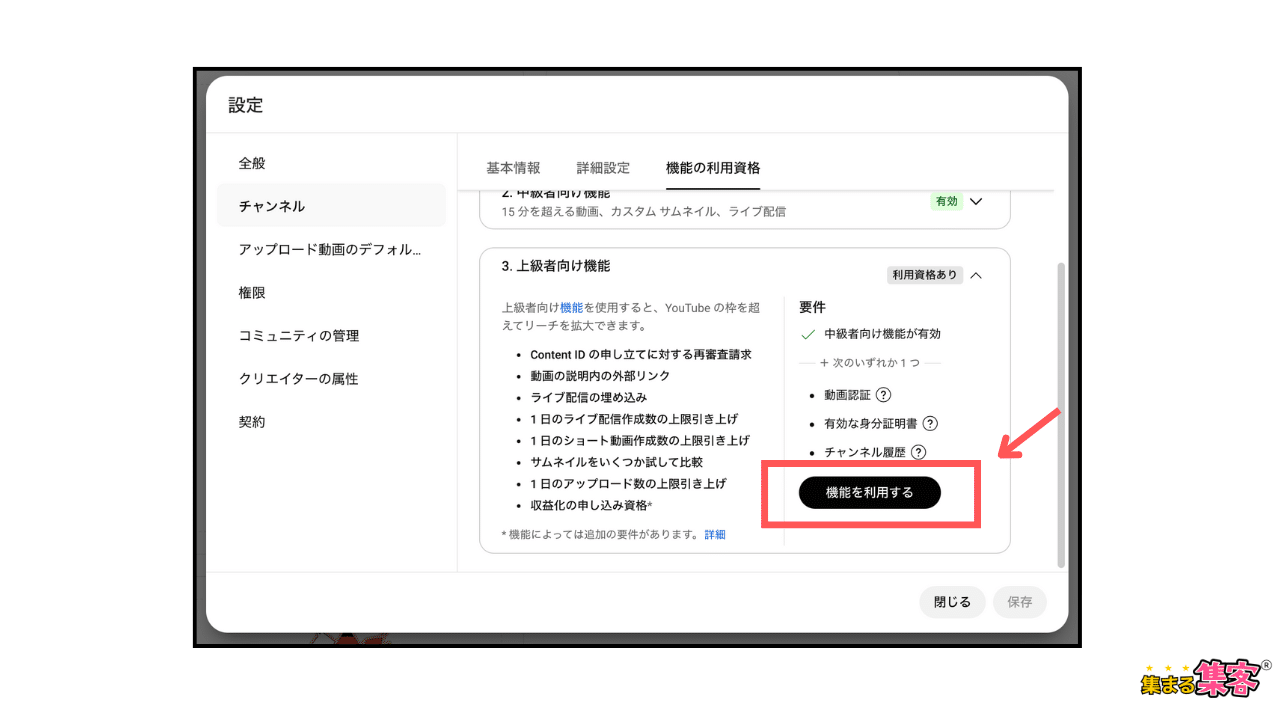
Task: Switch to 基本情報 tab
Action: (513, 168)
